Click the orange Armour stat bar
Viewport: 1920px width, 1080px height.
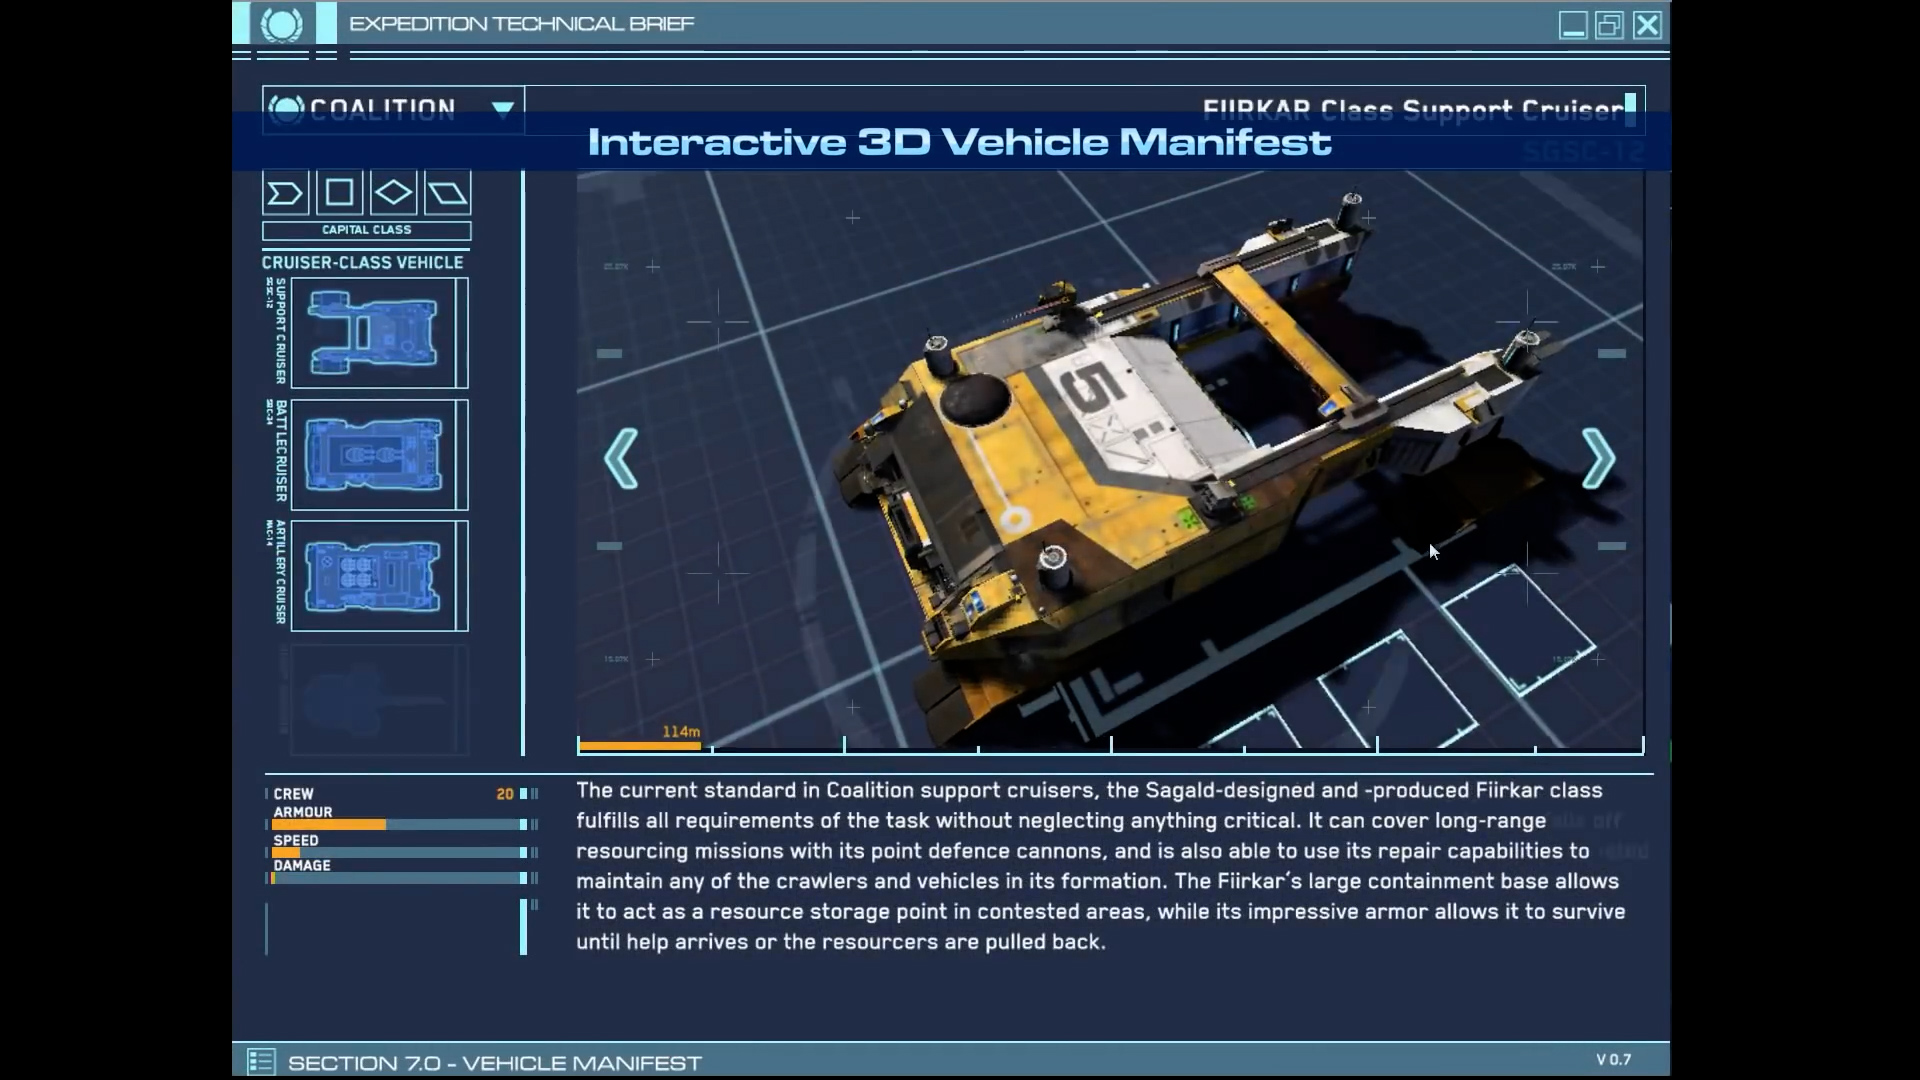pyautogui.click(x=329, y=825)
